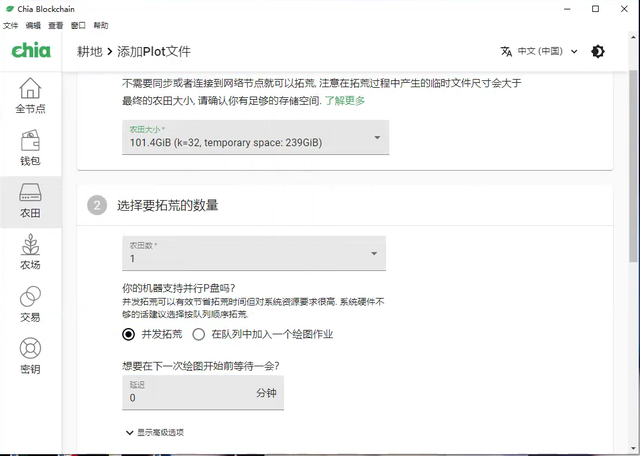Open the 编辑 menu
Image resolution: width=640 pixels, height=456 pixels.
[x=33, y=25]
